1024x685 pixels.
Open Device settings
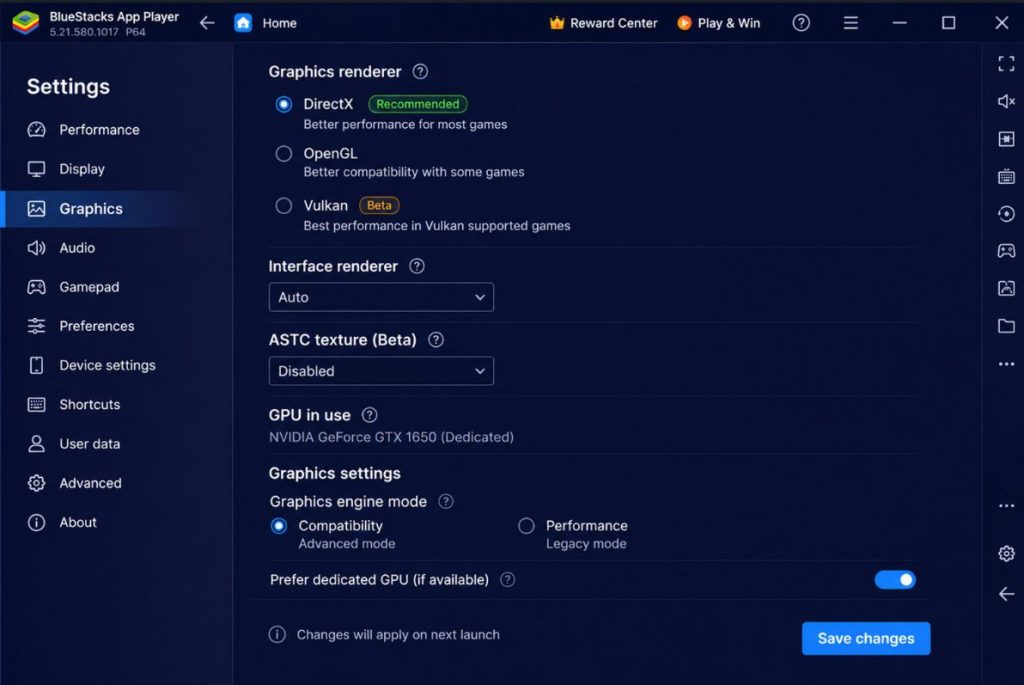click(117, 366)
